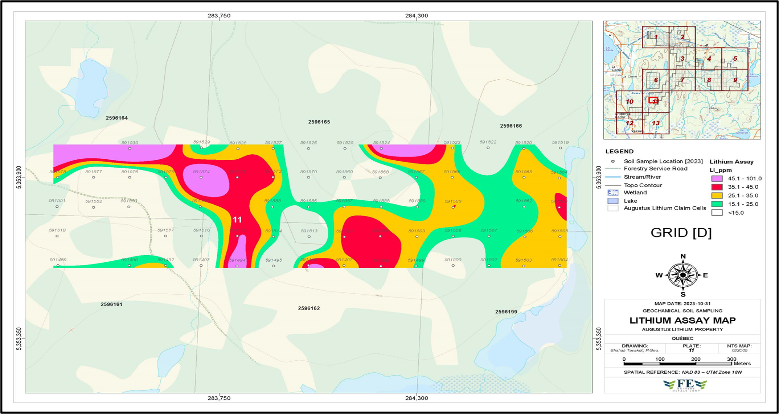The height and width of the screenshot is (414, 780).
Task: Click the '283,750' easting label at bottom edge
Action: click(219, 398)
